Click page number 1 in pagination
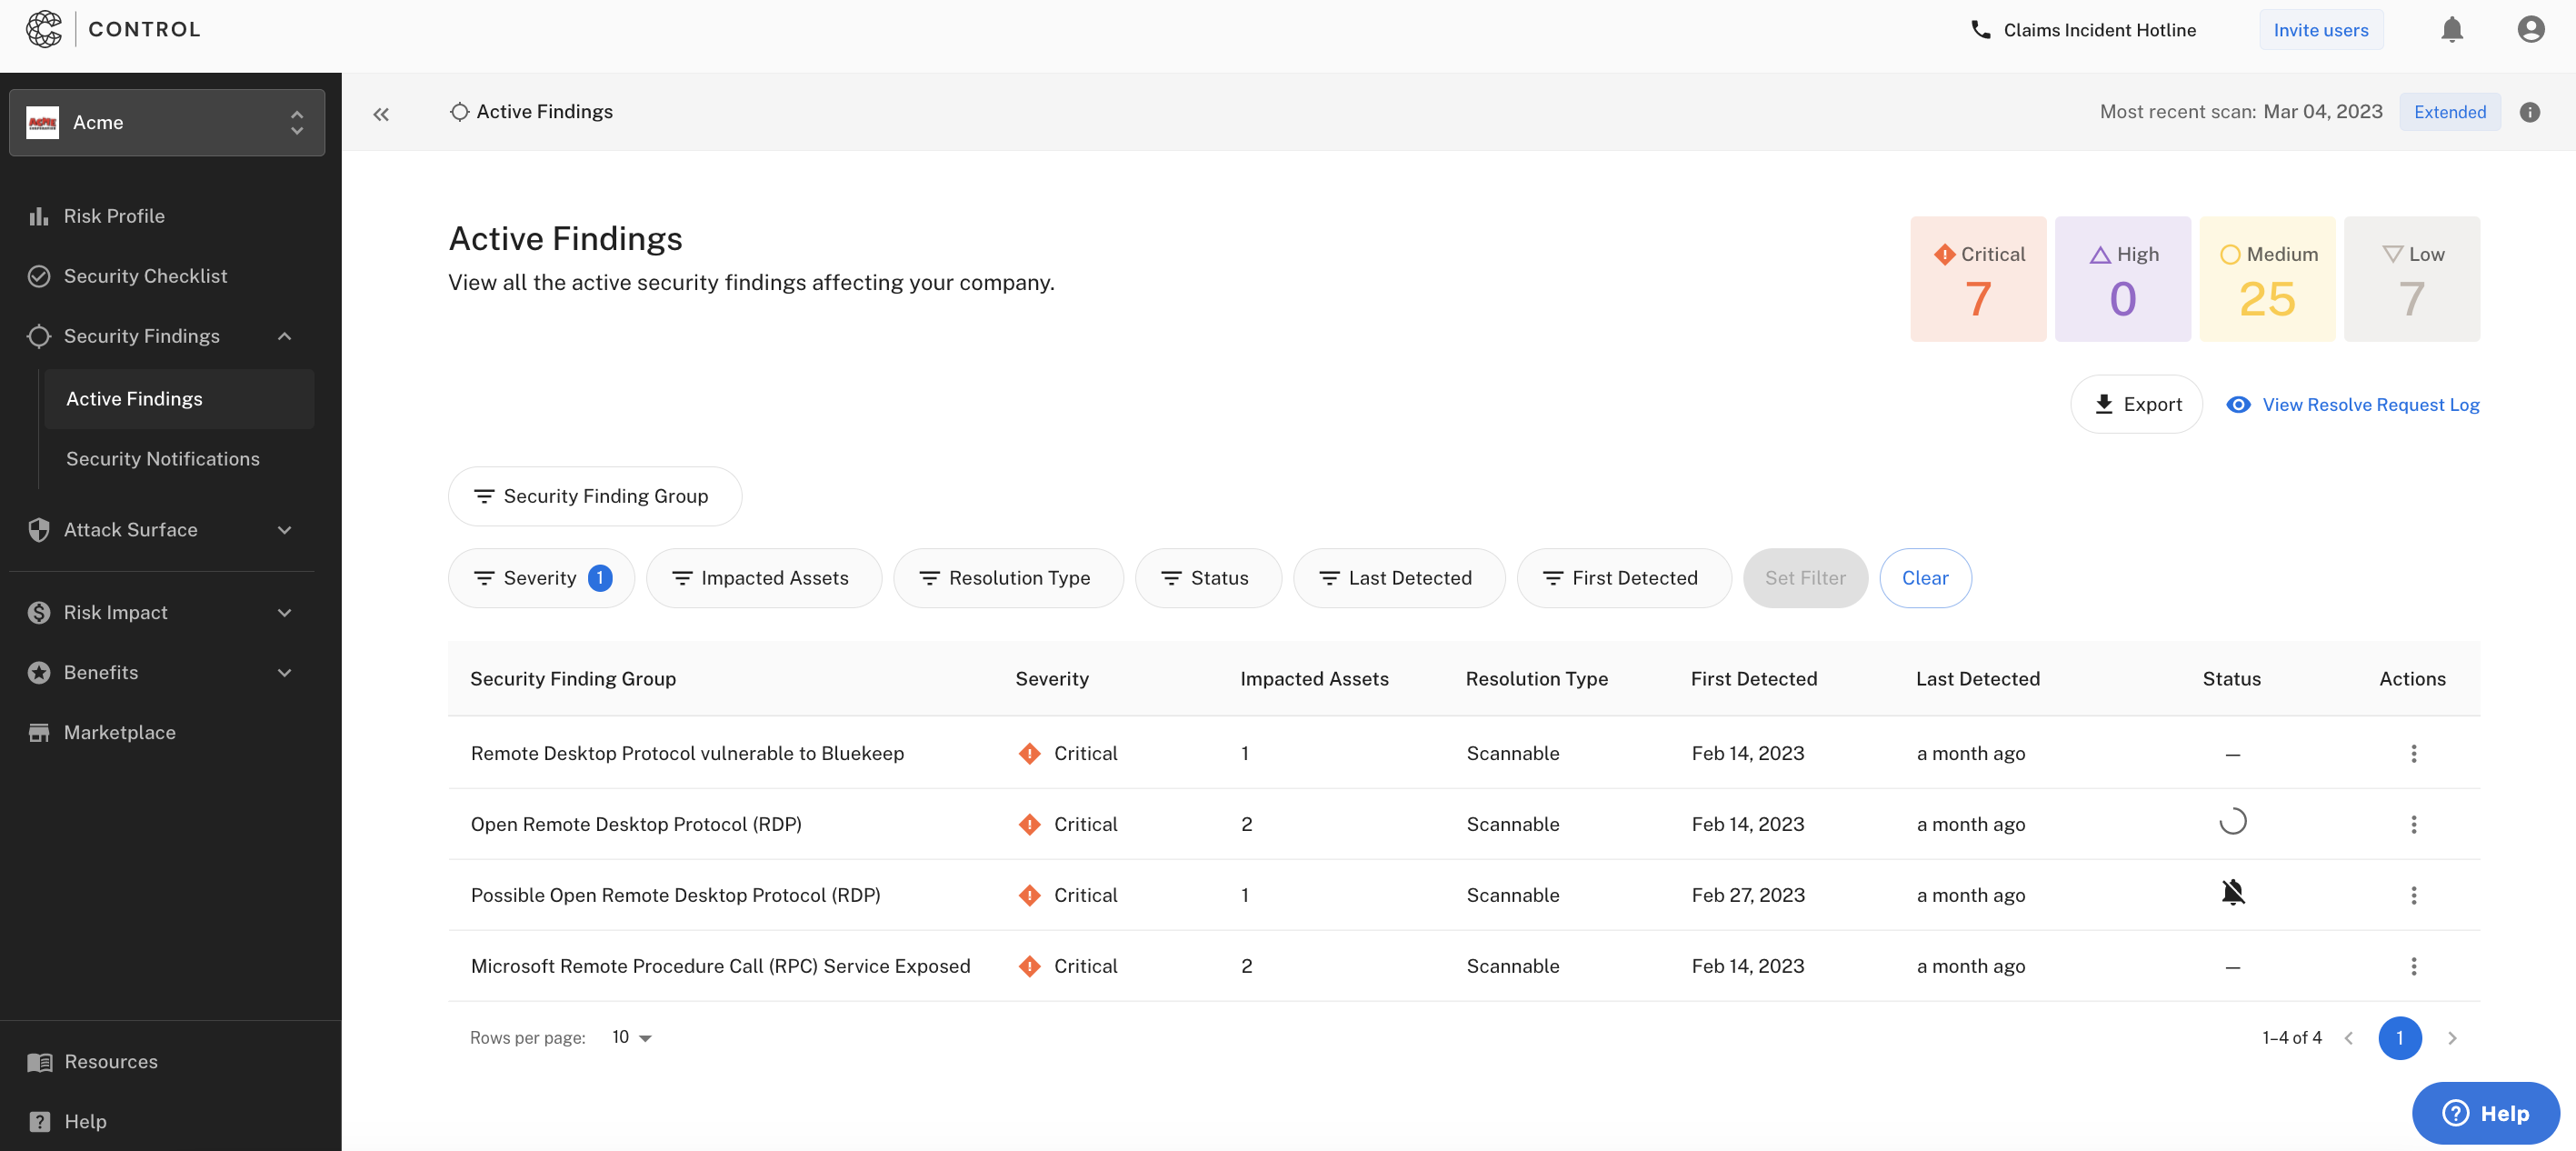Image resolution: width=2576 pixels, height=1151 pixels. [x=2399, y=1038]
